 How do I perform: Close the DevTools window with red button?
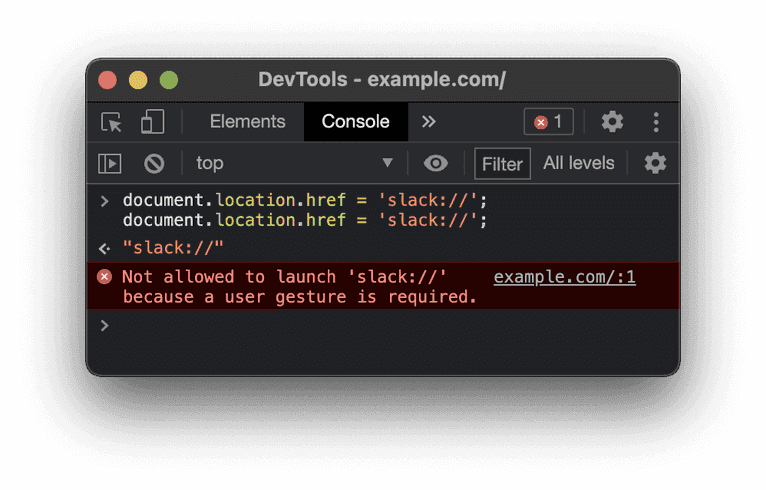pos(107,80)
